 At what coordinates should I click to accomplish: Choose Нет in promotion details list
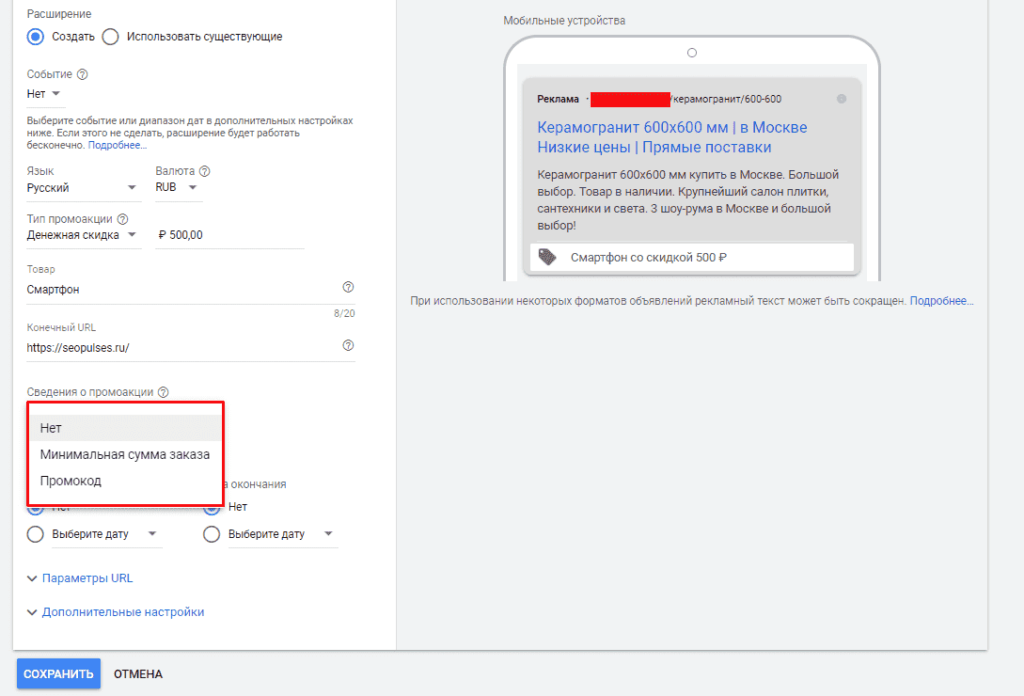click(125, 428)
